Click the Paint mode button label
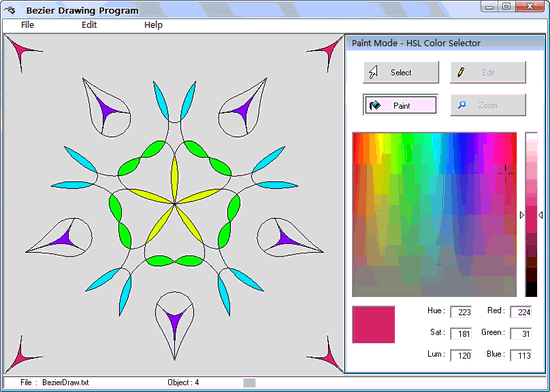This screenshot has height=392, width=550. pyautogui.click(x=402, y=106)
